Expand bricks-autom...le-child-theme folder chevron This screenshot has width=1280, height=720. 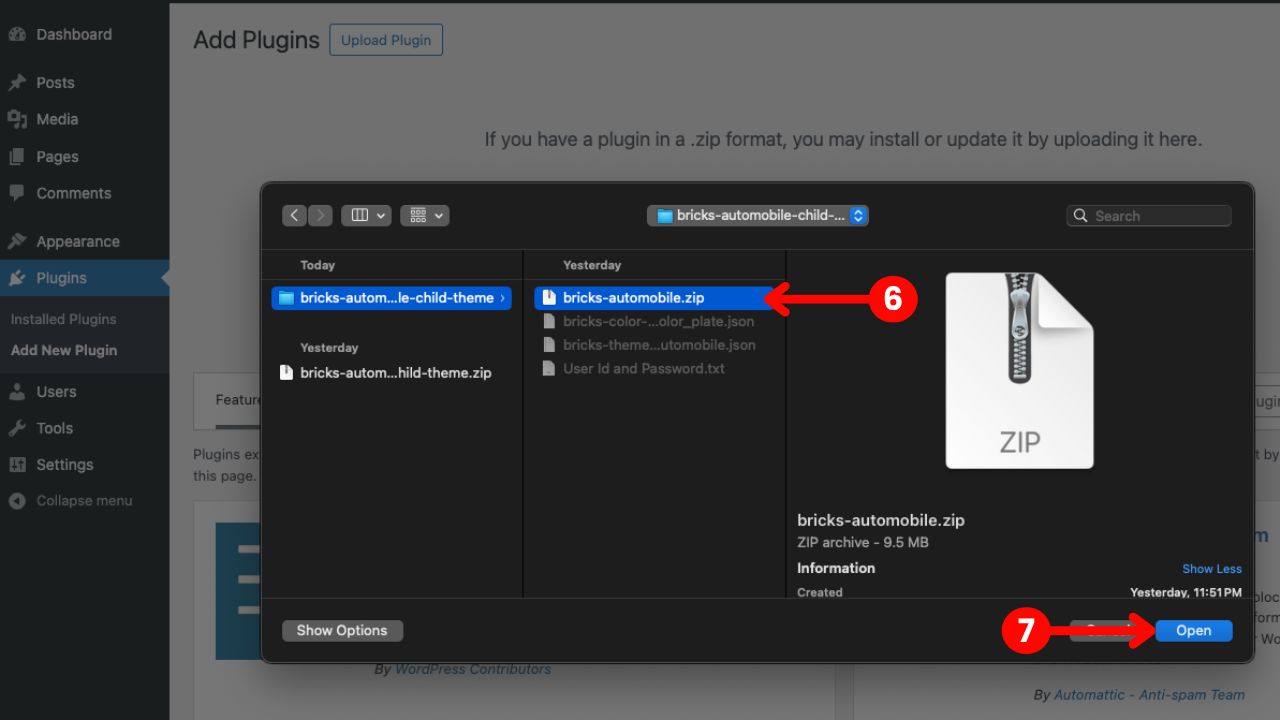point(502,298)
